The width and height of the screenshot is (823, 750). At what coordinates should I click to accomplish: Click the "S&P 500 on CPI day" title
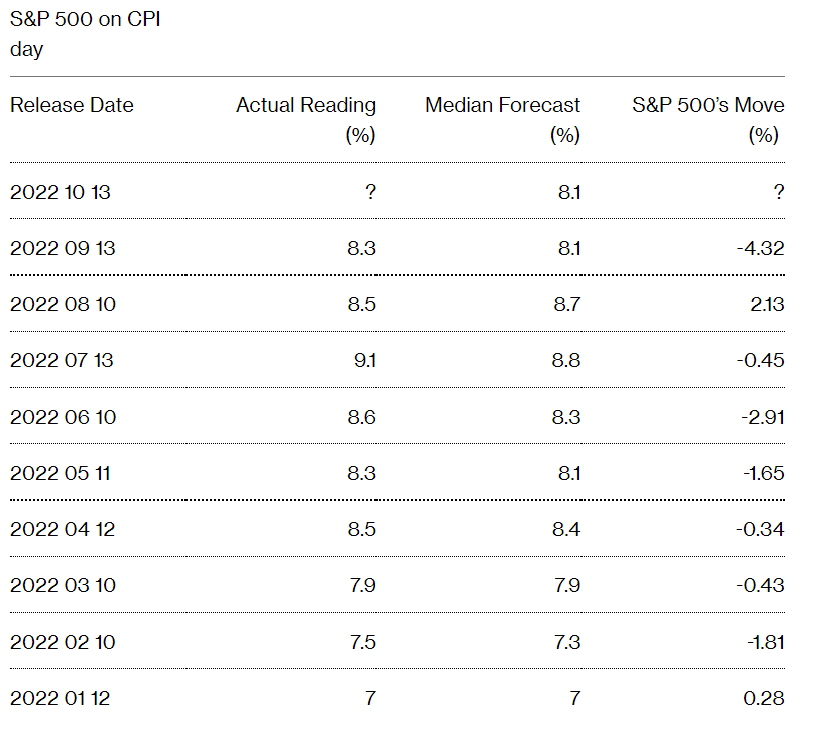pos(85,35)
